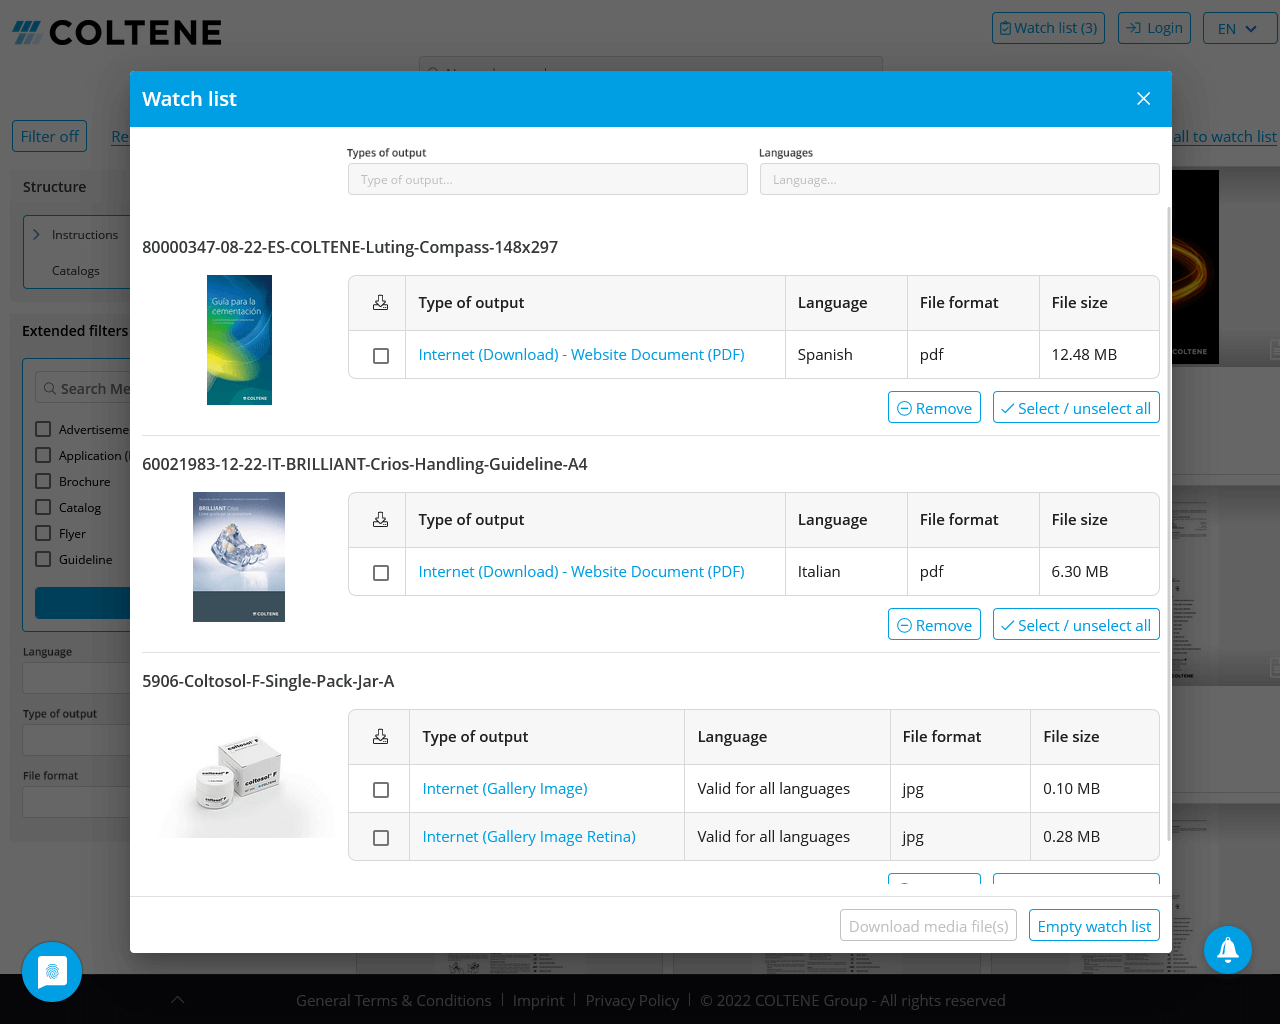Click the Filter off button
This screenshot has height=1024, width=1280.
pyautogui.click(x=50, y=136)
